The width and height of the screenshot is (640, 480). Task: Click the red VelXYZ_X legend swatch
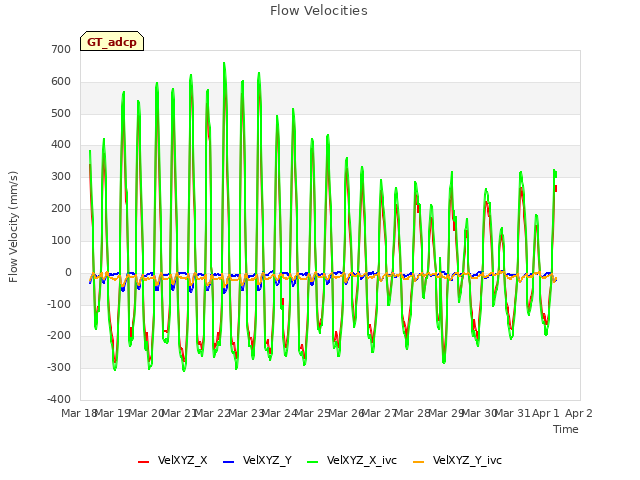point(143,462)
